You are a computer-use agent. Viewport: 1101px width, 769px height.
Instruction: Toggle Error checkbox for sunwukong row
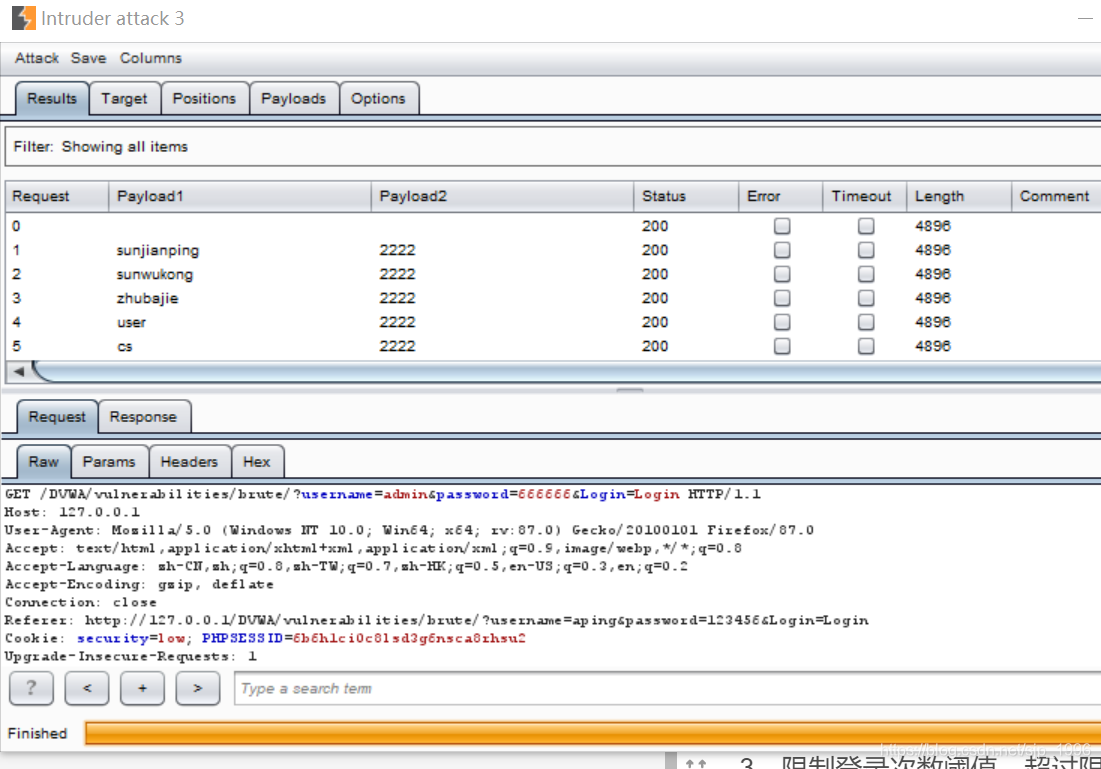click(782, 274)
